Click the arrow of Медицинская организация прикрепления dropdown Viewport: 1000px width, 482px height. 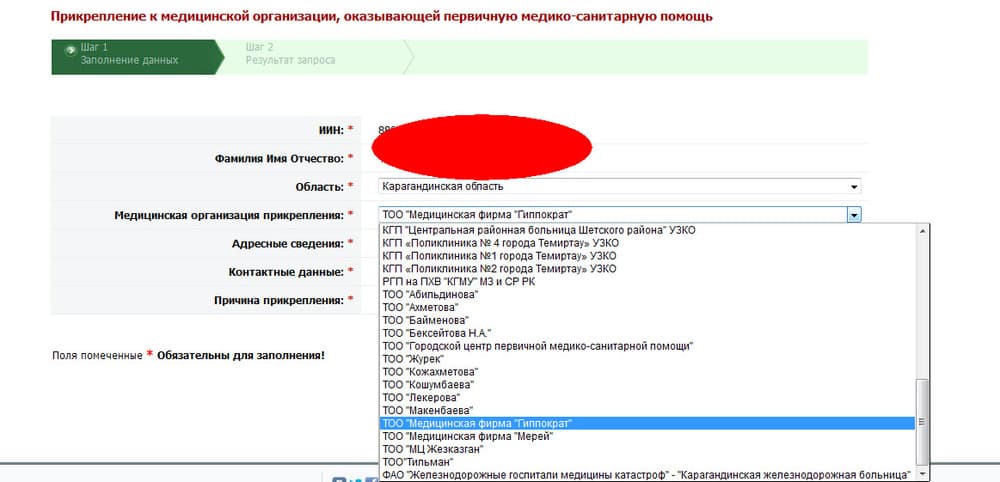854,215
